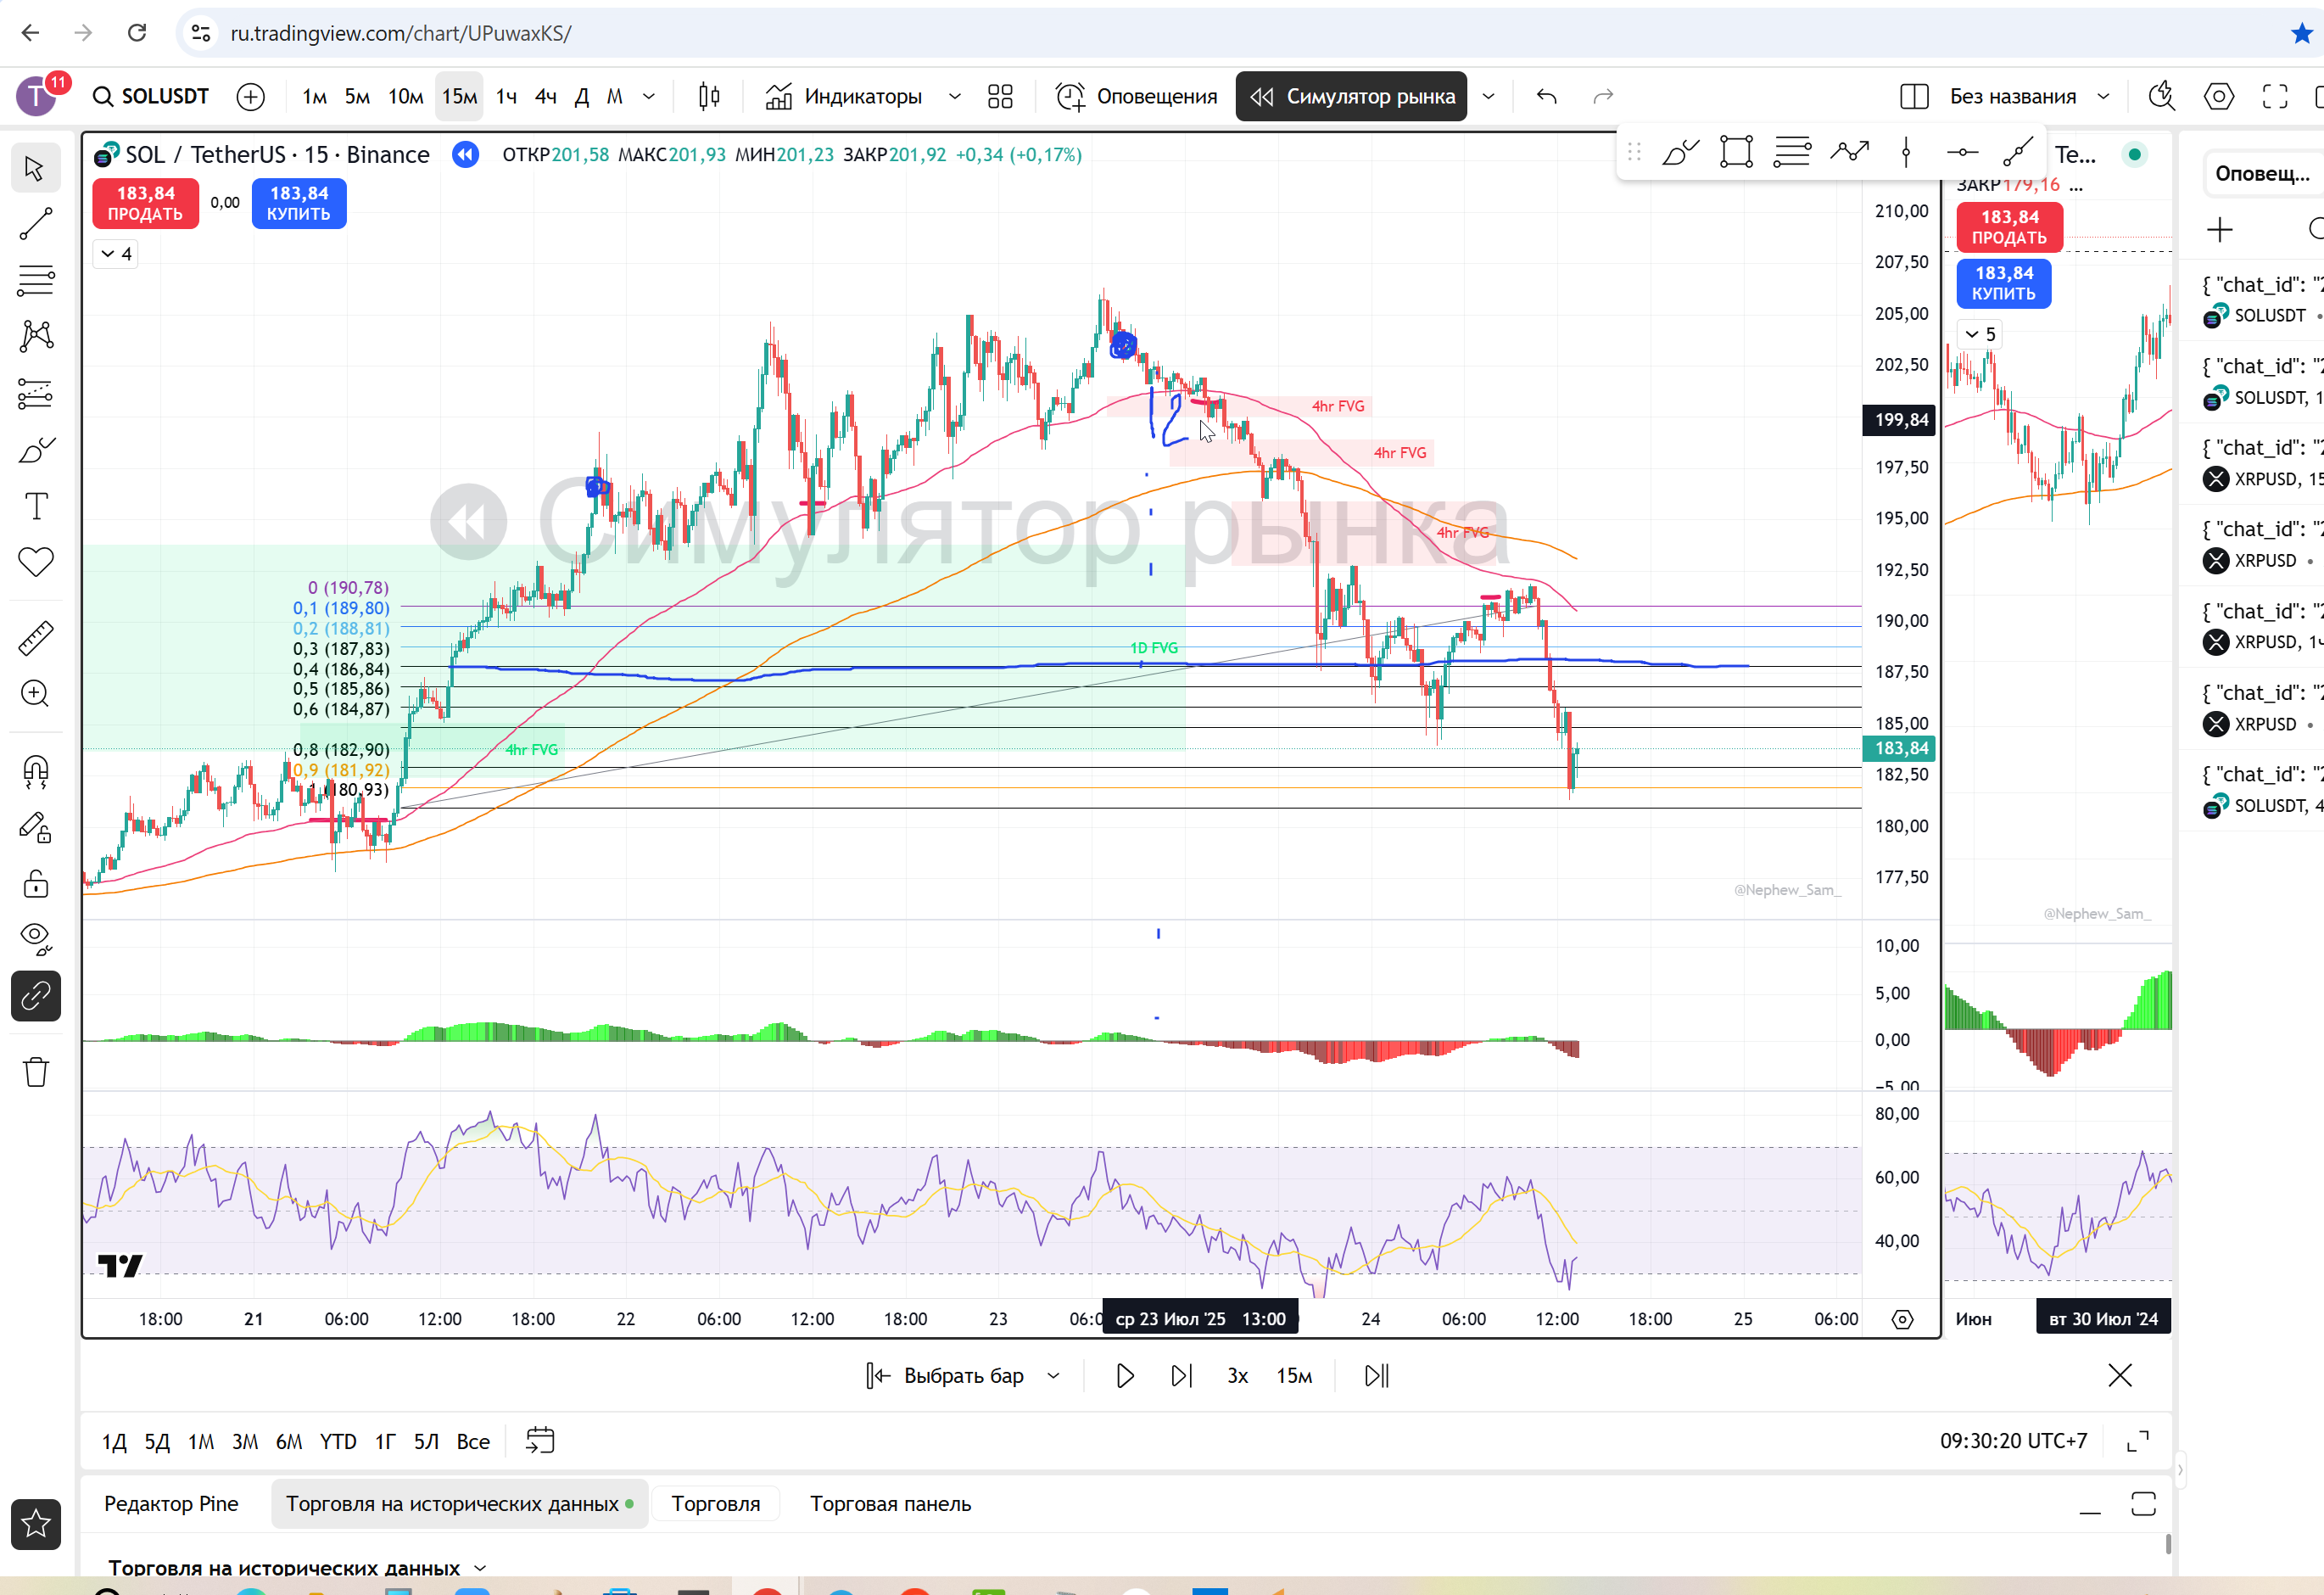Switch to 5m timeframe
Screen dimensions: 2324x1595
pos(357,96)
